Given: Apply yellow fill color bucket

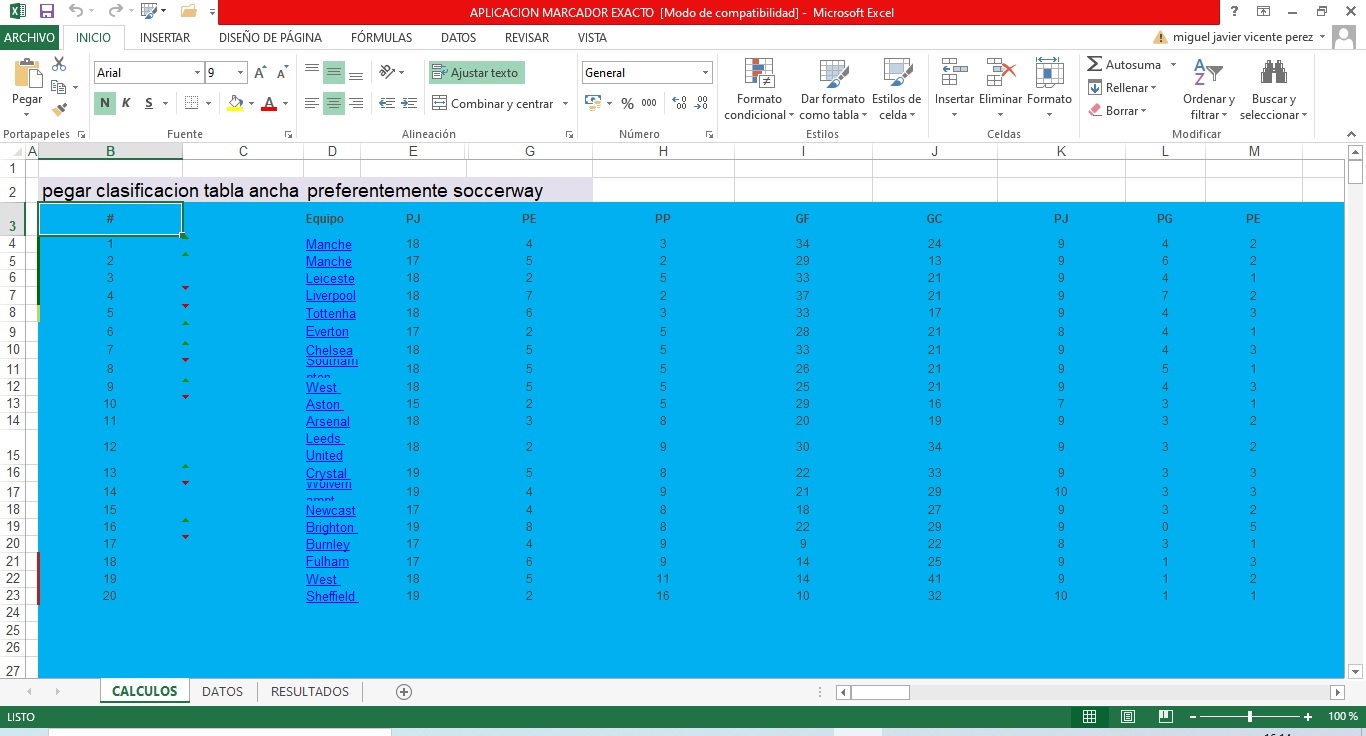Looking at the screenshot, I should (x=235, y=103).
